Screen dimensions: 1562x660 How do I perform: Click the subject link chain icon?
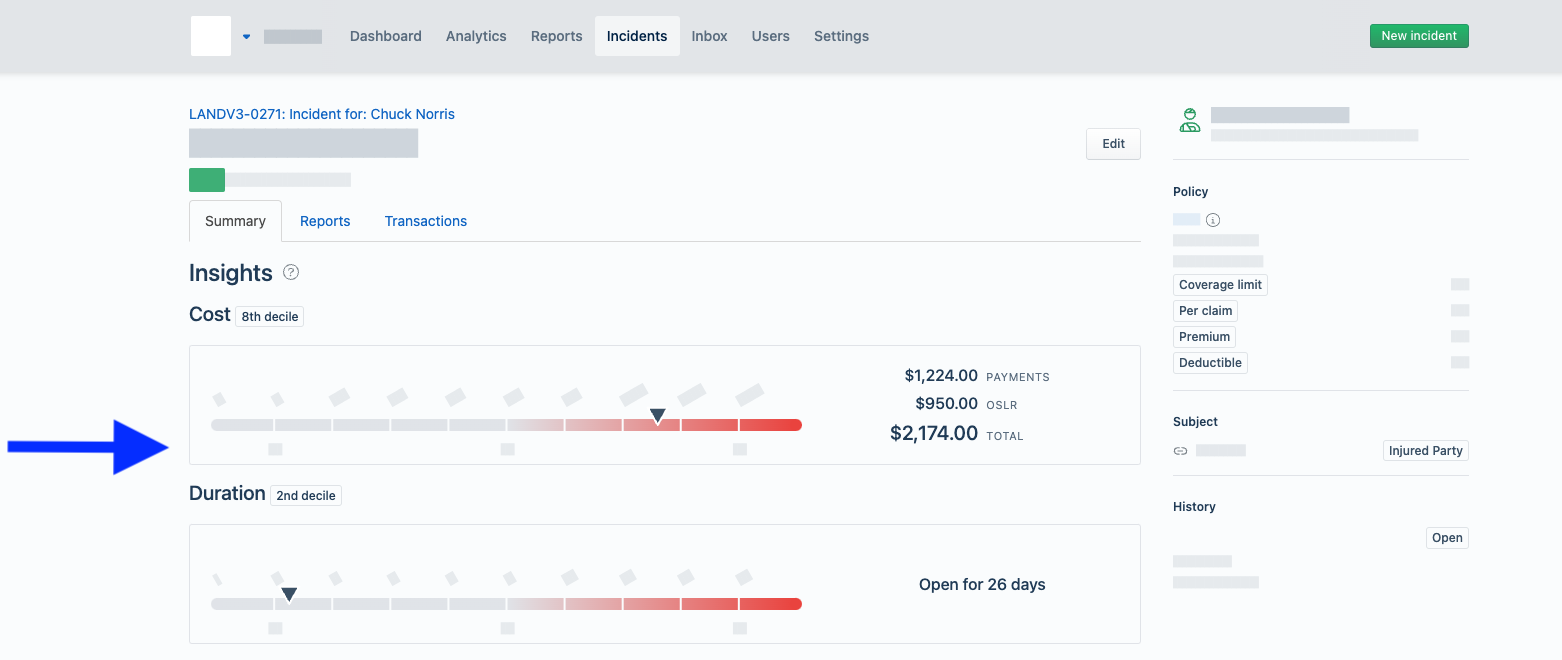tap(1180, 451)
